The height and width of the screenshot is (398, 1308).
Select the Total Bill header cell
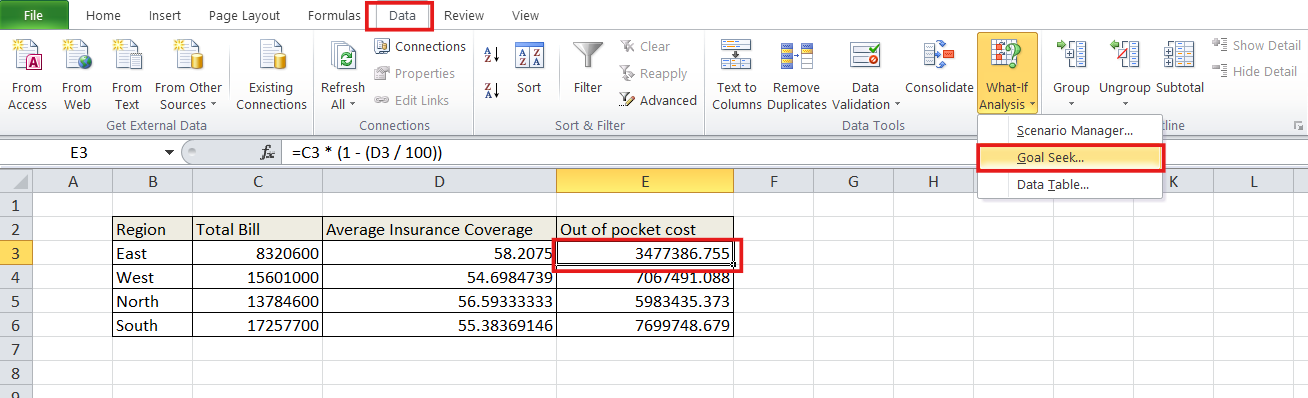pos(258,229)
